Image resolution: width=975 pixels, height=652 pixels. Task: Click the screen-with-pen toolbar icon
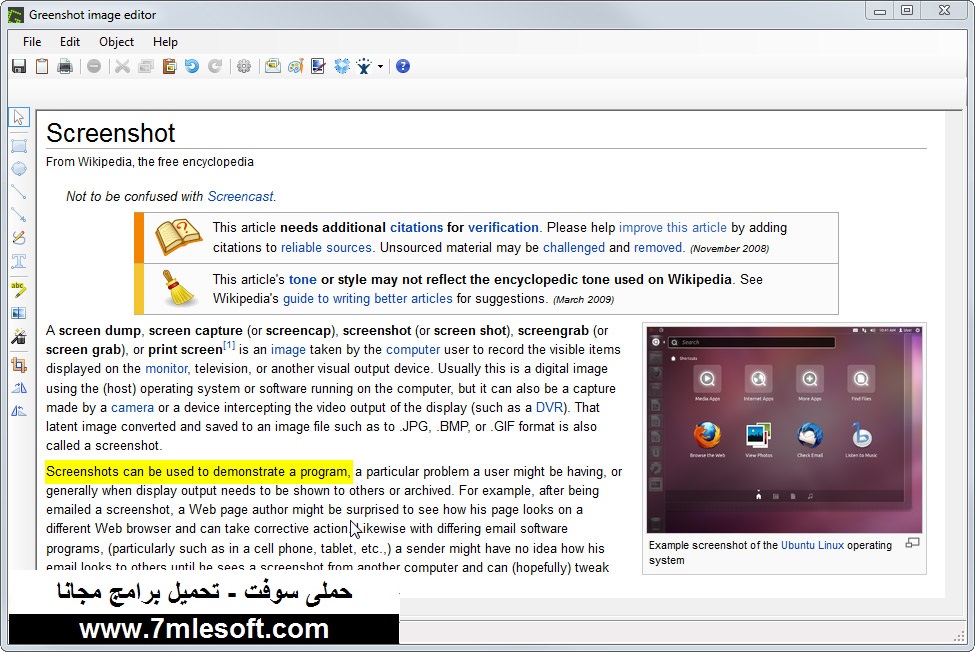click(318, 66)
